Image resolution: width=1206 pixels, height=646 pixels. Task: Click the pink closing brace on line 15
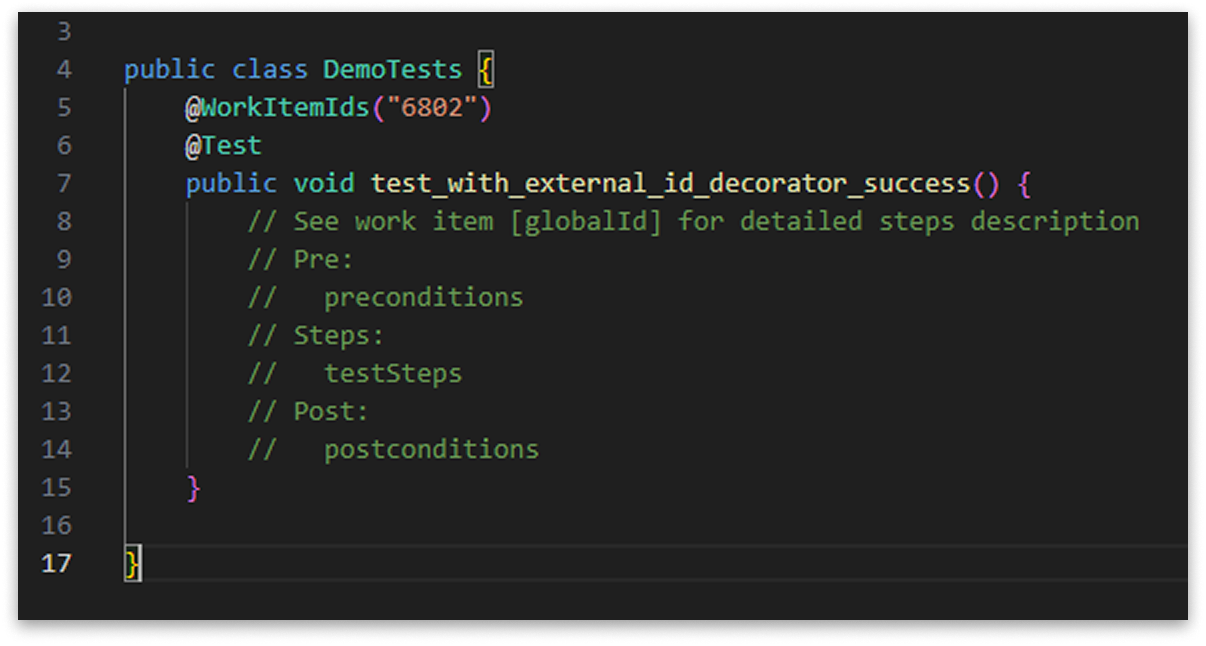coord(193,487)
